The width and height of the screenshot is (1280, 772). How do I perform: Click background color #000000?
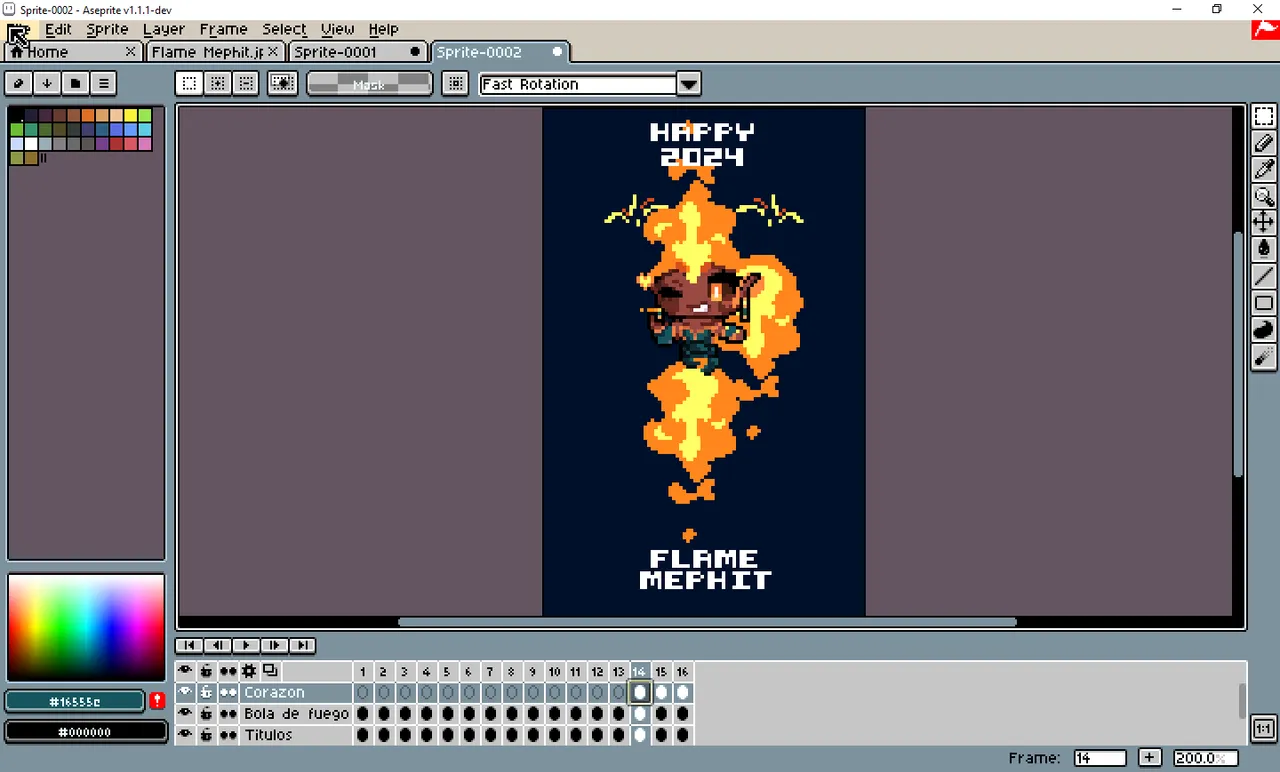point(86,732)
